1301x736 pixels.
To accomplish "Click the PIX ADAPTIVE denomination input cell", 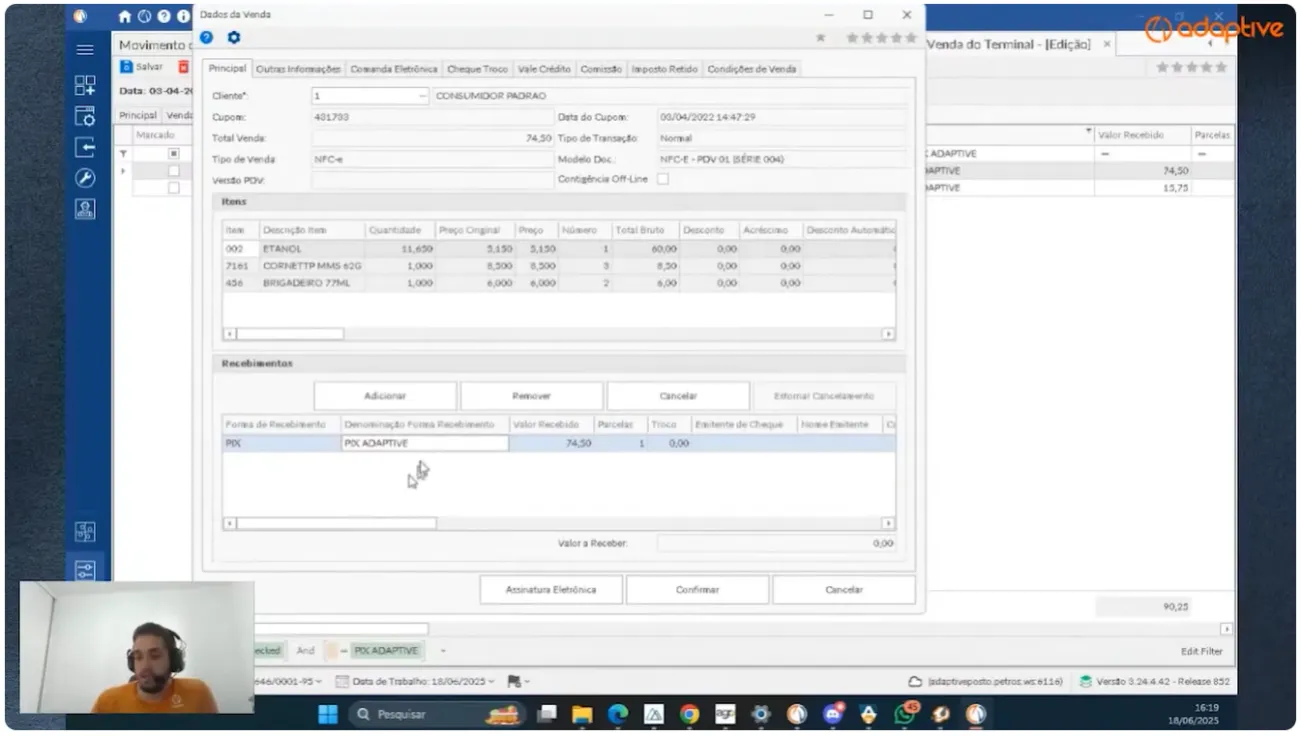I will (425, 443).
